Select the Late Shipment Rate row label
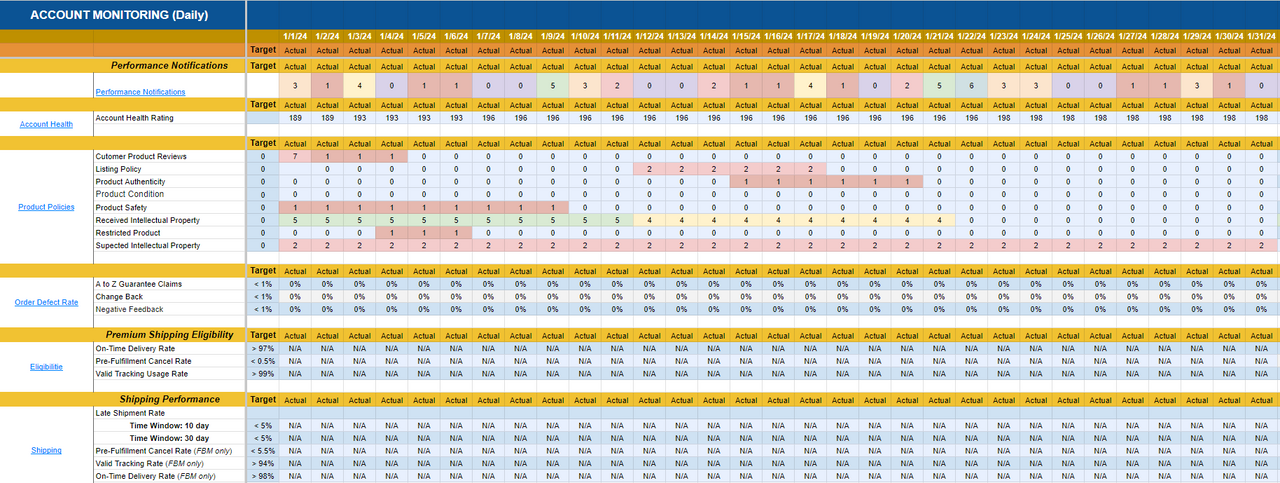This screenshot has width=1280, height=483. (131, 412)
